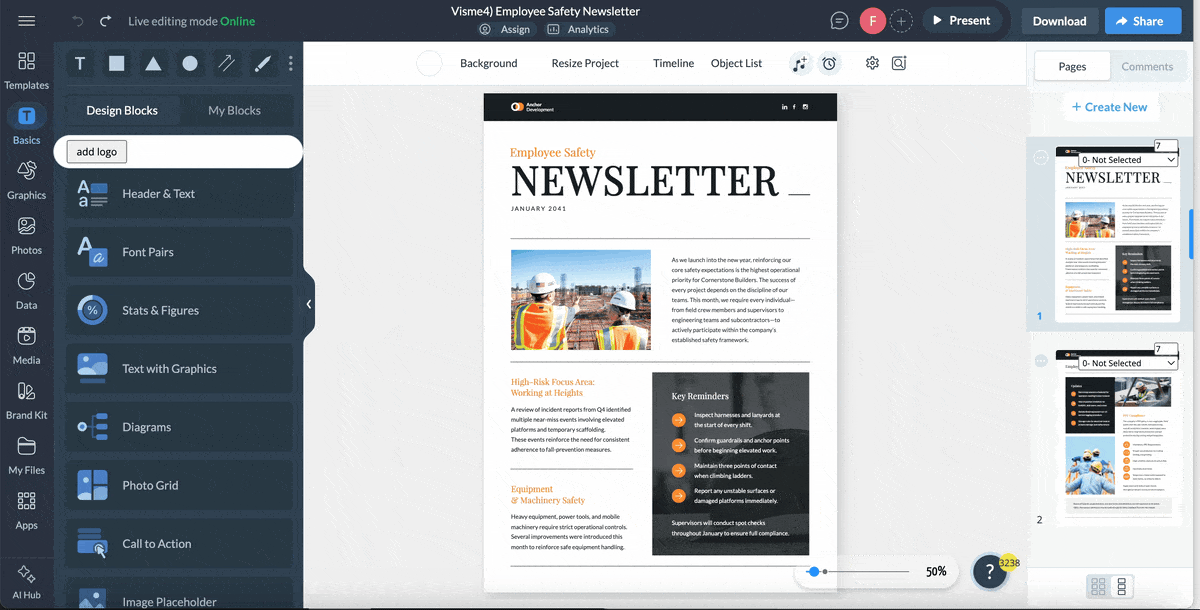Adjust the zoom slider at 50%
The width and height of the screenshot is (1200, 610).
click(814, 571)
